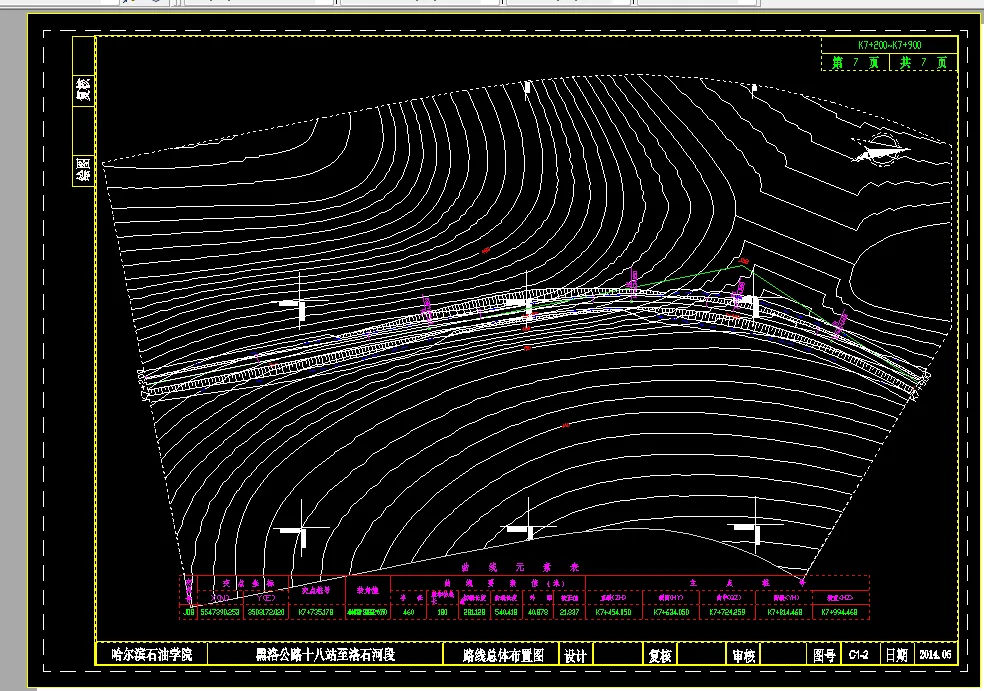This screenshot has width=984, height=691.
Task: Click the 路线总体布置图 drawing name
Action: pyautogui.click(x=503, y=655)
